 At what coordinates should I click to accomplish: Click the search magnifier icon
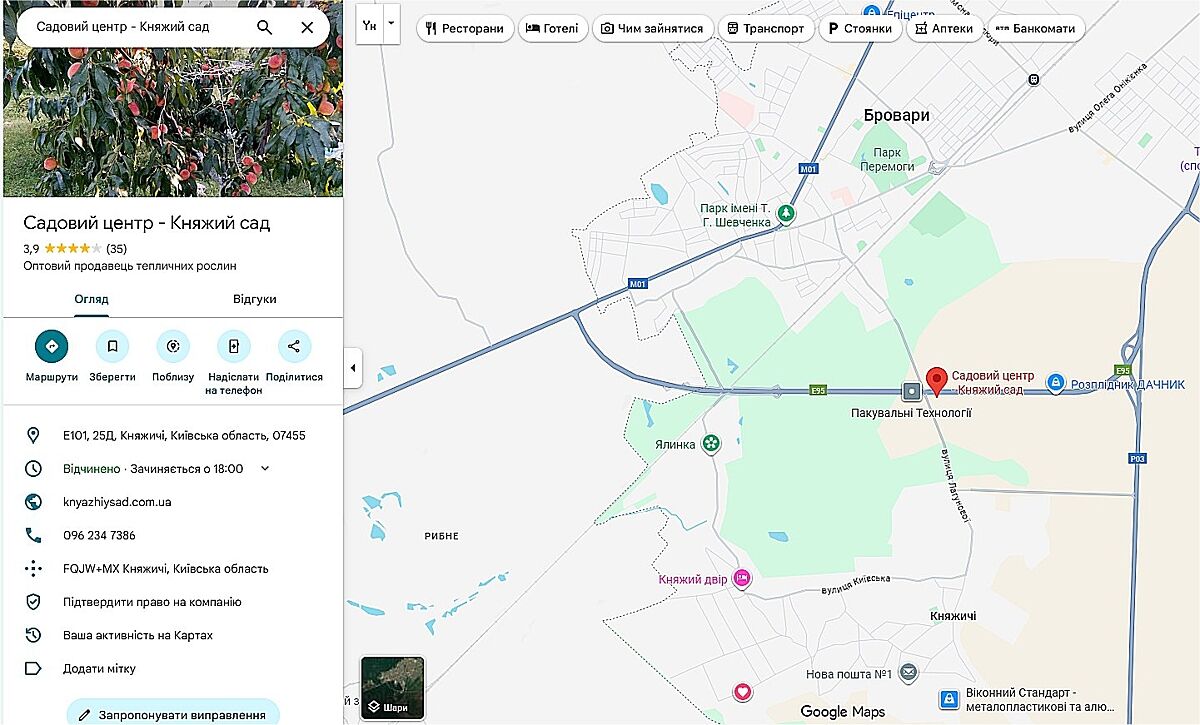(264, 27)
